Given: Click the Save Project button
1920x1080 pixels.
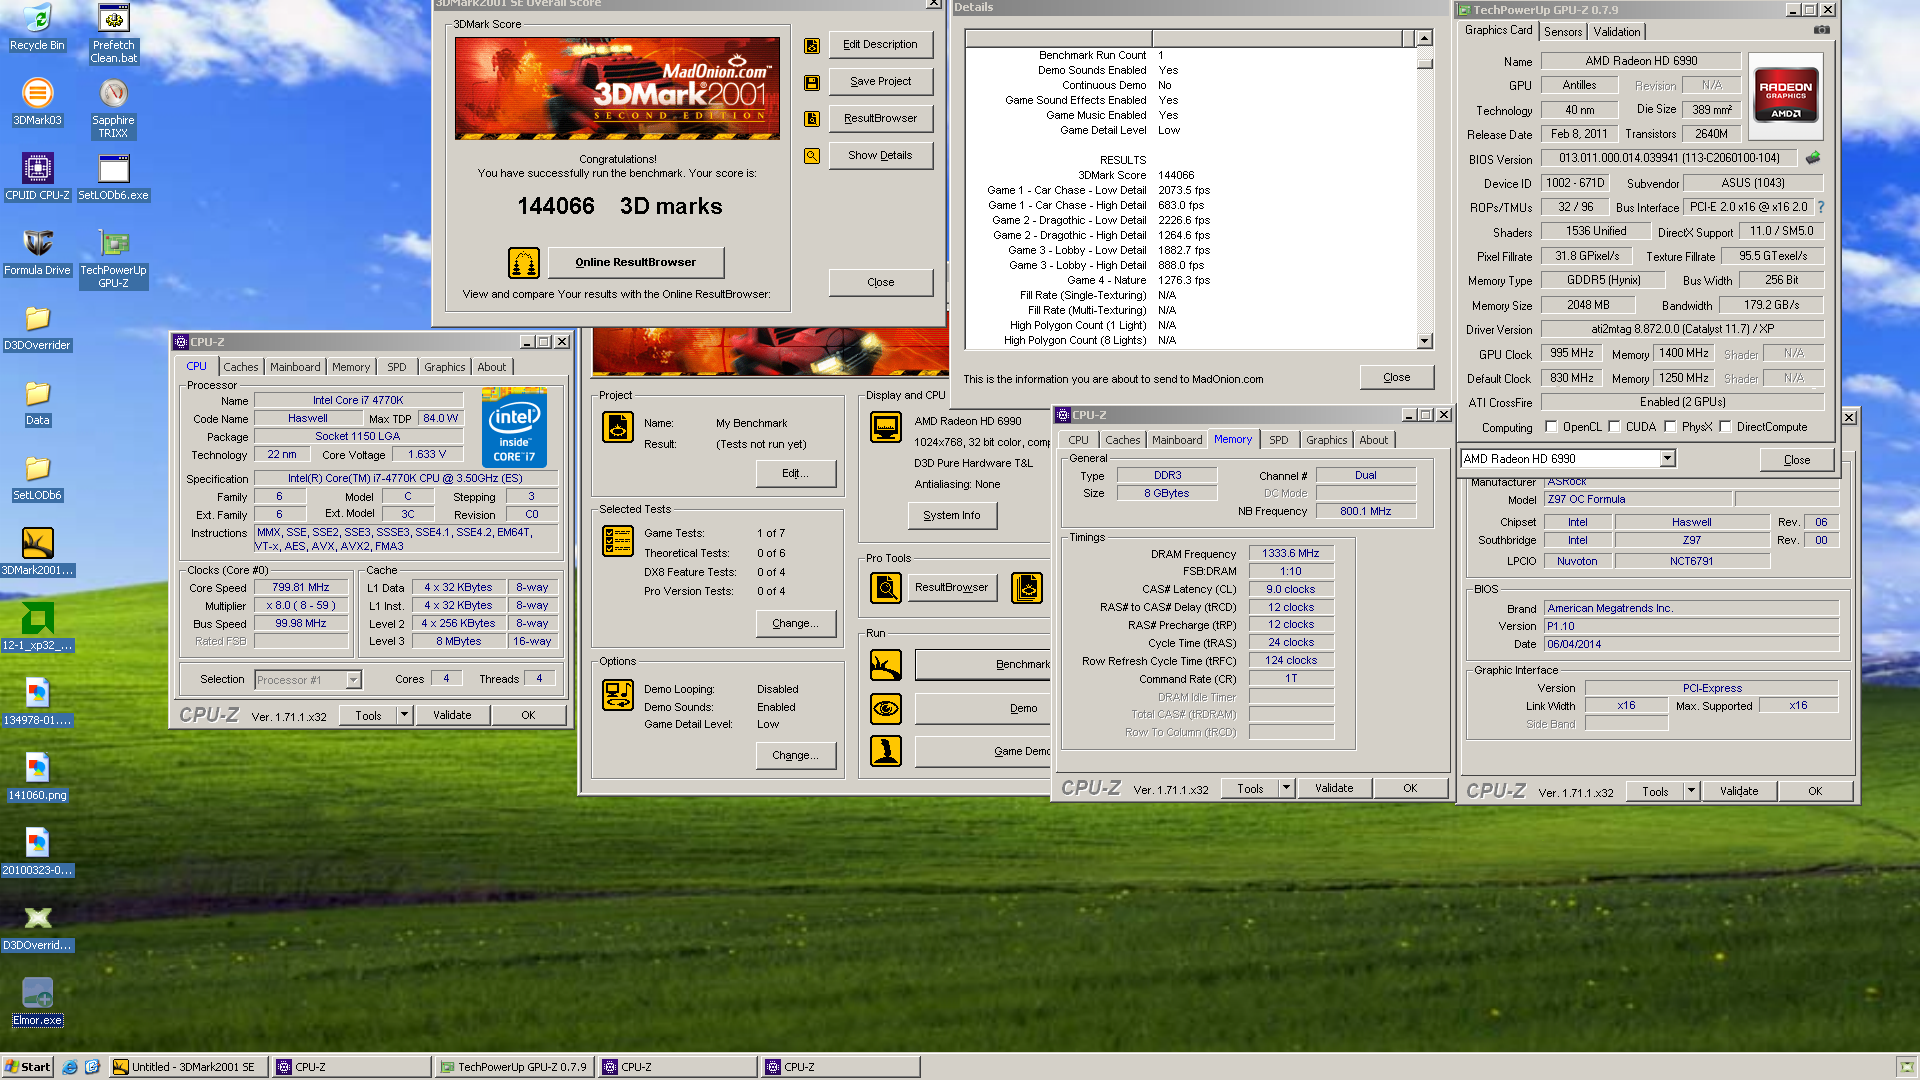Looking at the screenshot, I should click(880, 82).
